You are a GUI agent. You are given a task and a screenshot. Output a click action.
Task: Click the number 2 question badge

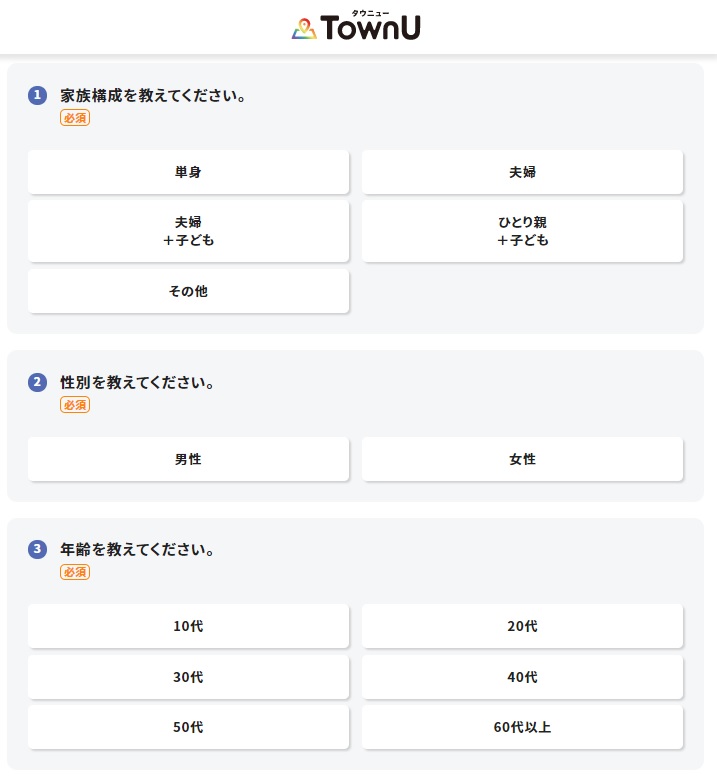pyautogui.click(x=38, y=382)
